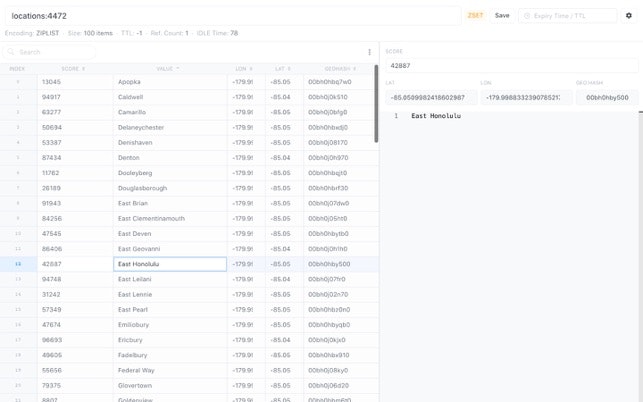The height and width of the screenshot is (402, 643).
Task: Sort by the LON column header
Action: pos(244,69)
